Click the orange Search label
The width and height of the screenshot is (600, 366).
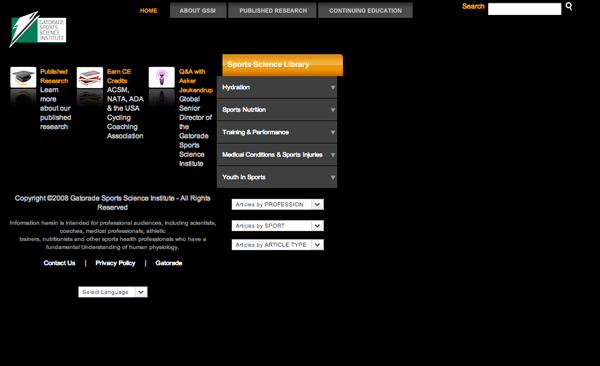[x=473, y=7]
